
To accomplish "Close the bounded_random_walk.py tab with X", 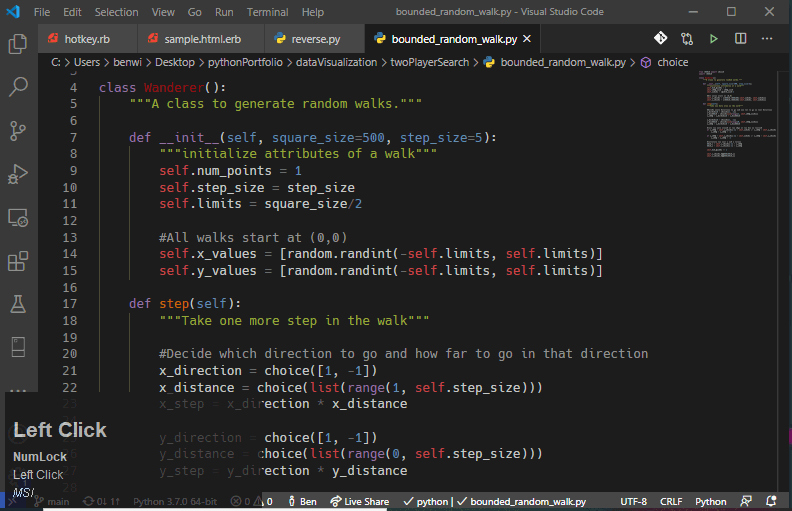I will point(527,38).
